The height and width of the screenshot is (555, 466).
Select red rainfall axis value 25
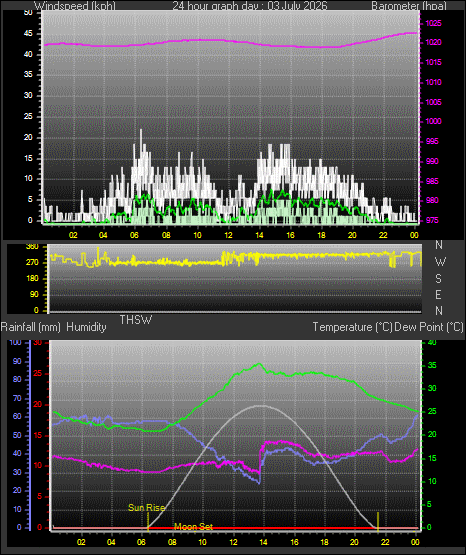tap(38, 373)
